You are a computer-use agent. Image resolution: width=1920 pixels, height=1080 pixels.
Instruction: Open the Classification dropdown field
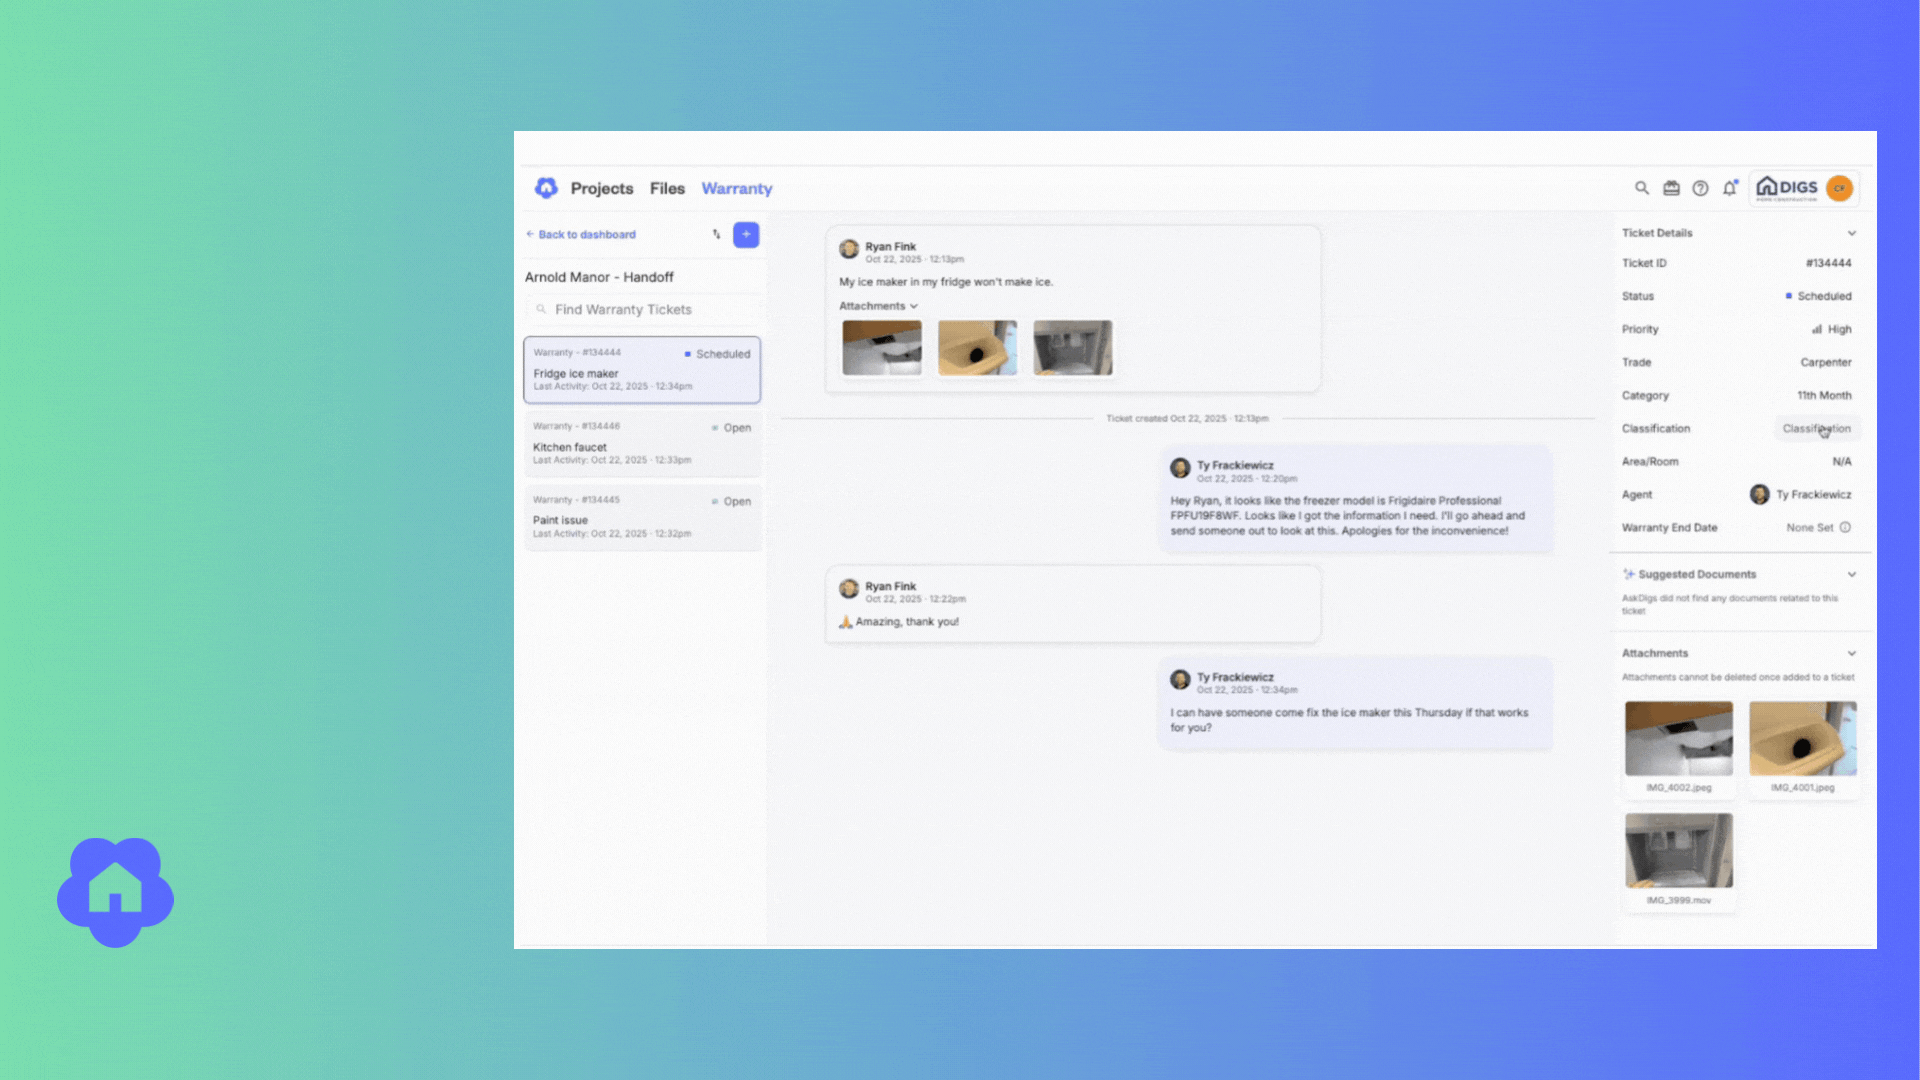click(1816, 428)
